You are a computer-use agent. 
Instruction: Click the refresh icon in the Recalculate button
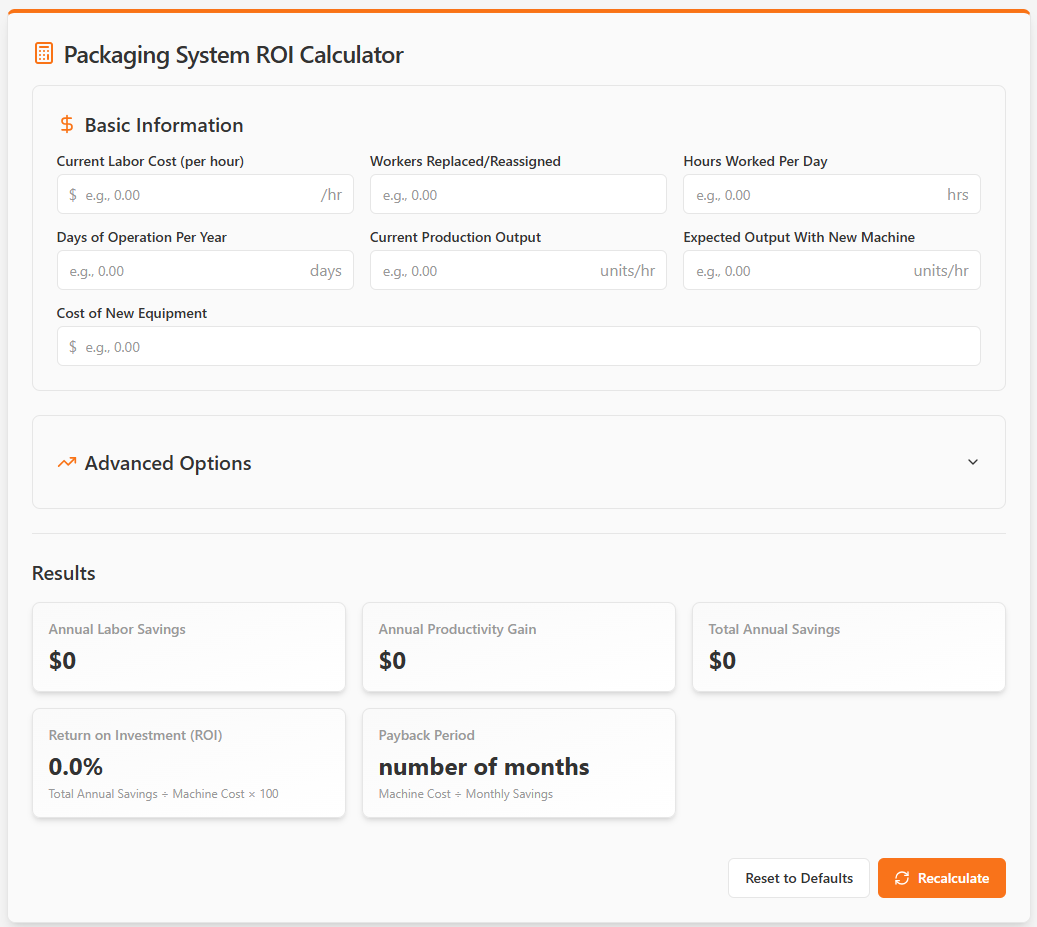coord(902,878)
